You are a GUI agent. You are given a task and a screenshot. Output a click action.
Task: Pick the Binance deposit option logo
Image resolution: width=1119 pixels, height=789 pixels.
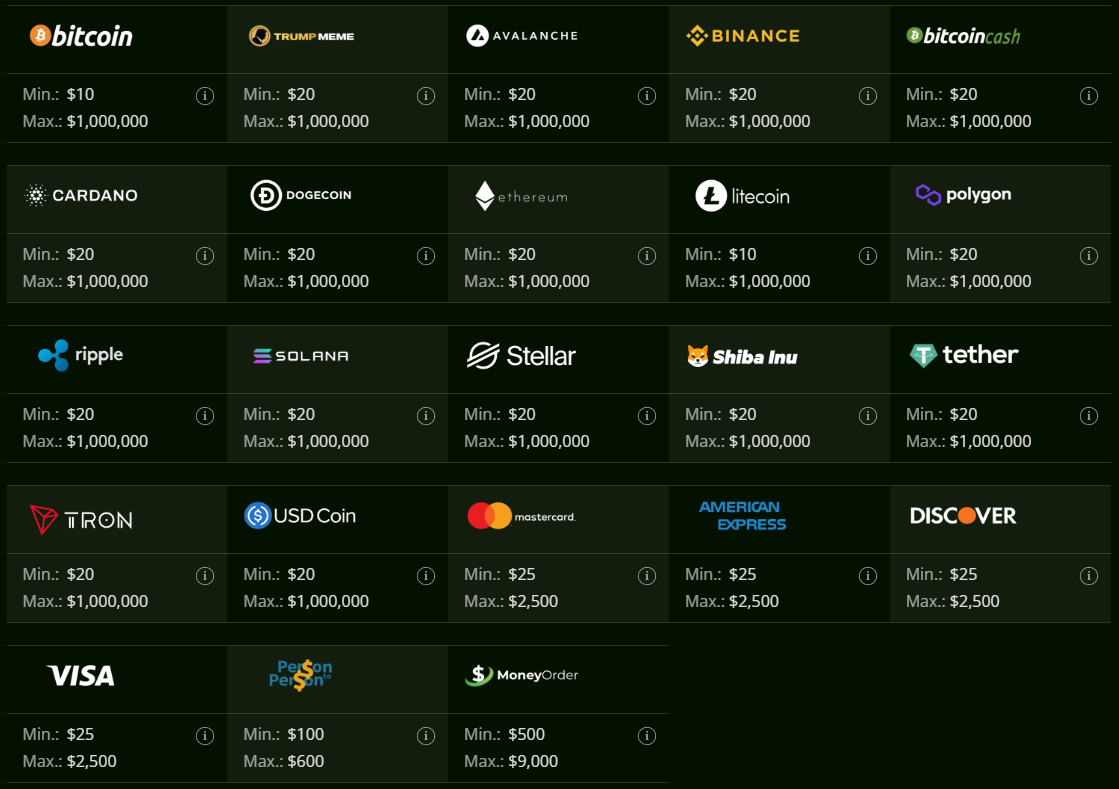(743, 36)
